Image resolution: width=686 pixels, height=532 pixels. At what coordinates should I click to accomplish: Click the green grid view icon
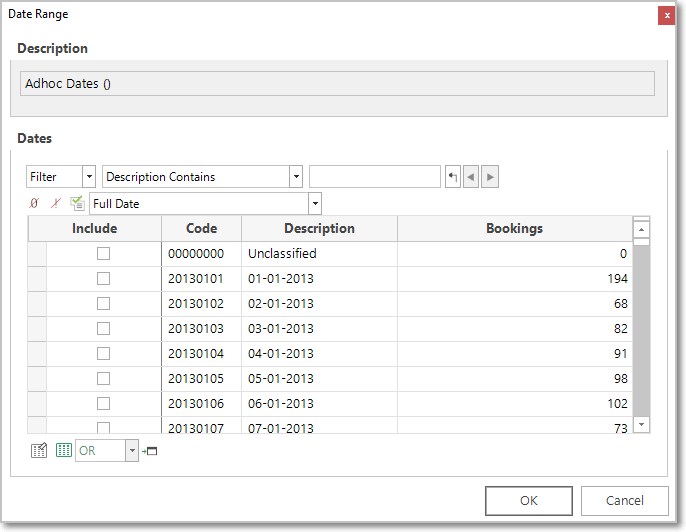tap(64, 450)
